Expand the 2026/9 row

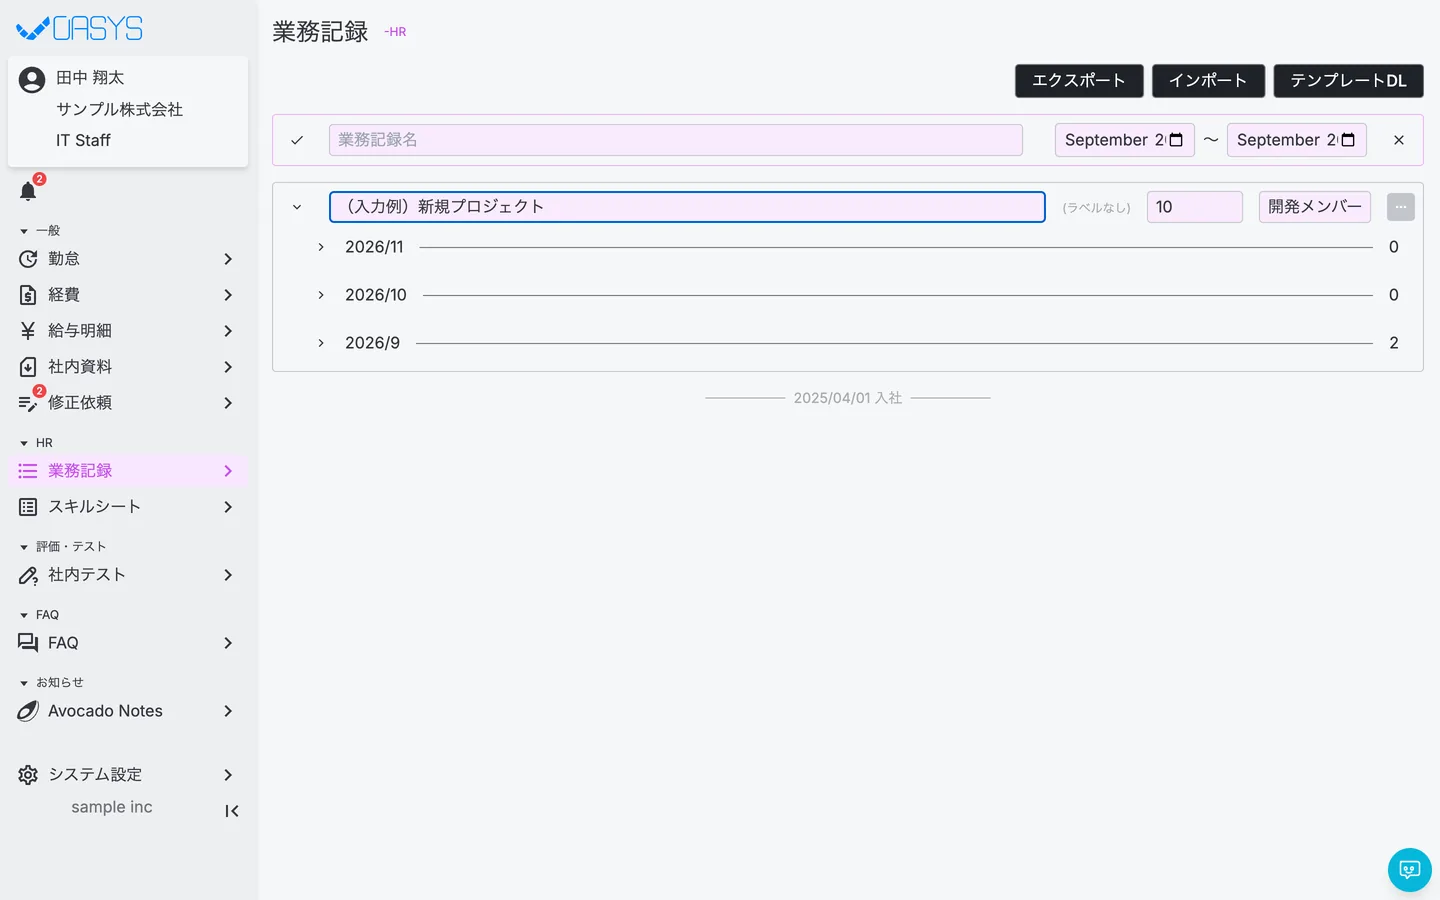point(321,343)
